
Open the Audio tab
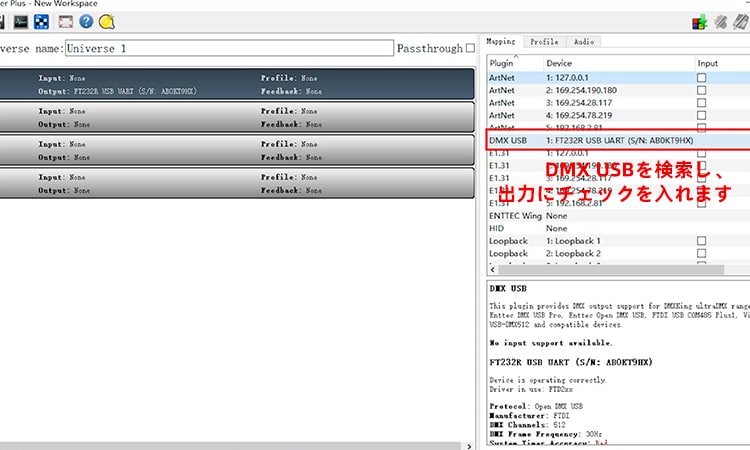(x=584, y=42)
